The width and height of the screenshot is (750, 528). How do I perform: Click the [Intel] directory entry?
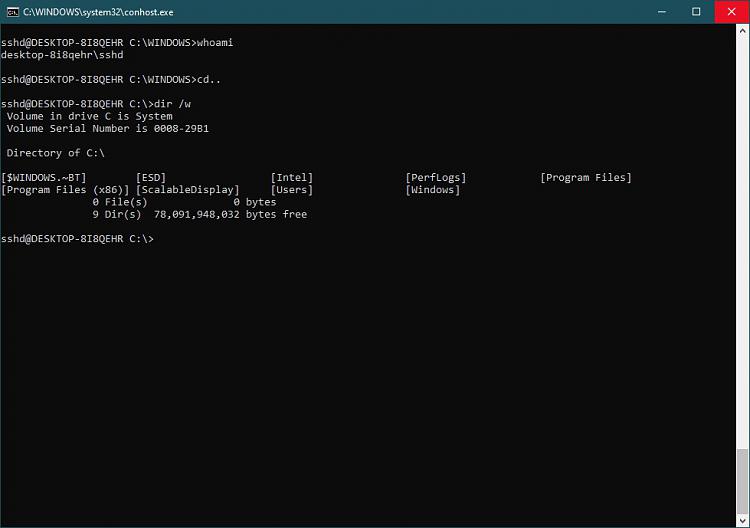[x=291, y=178]
